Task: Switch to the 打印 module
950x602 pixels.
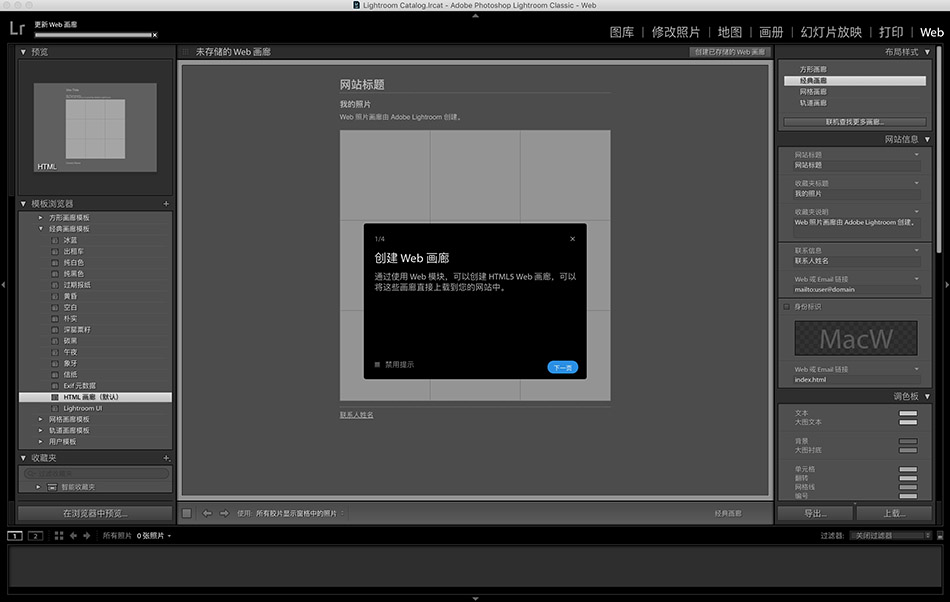Action: click(x=891, y=32)
